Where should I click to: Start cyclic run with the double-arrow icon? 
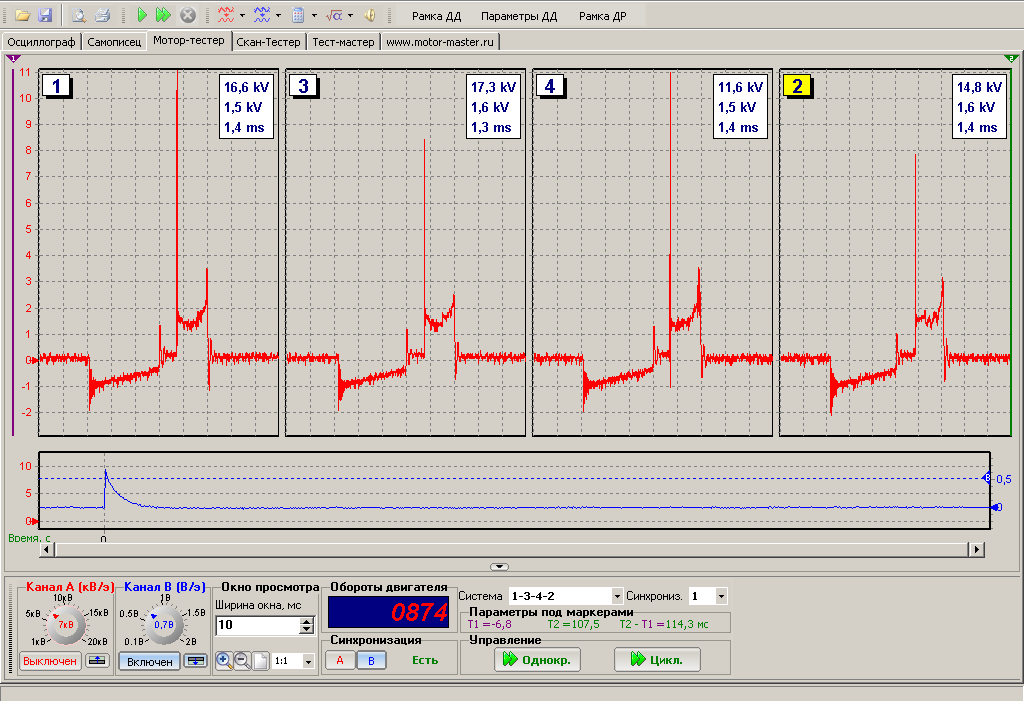[x=163, y=15]
